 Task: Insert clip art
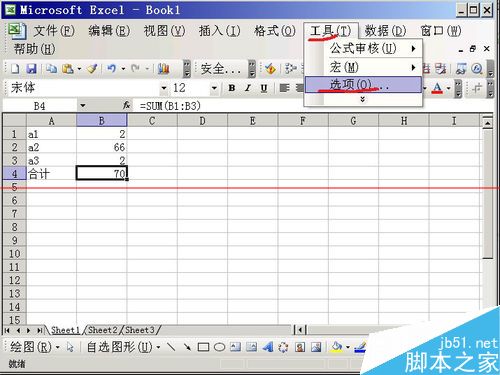click(300, 347)
